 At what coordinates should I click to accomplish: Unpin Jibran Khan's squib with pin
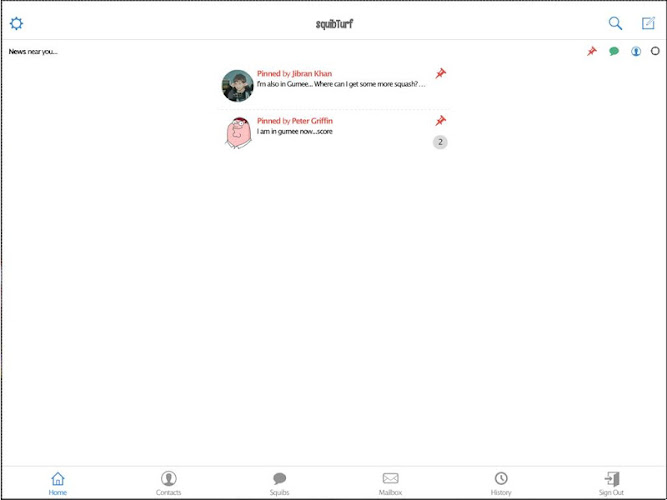point(440,73)
